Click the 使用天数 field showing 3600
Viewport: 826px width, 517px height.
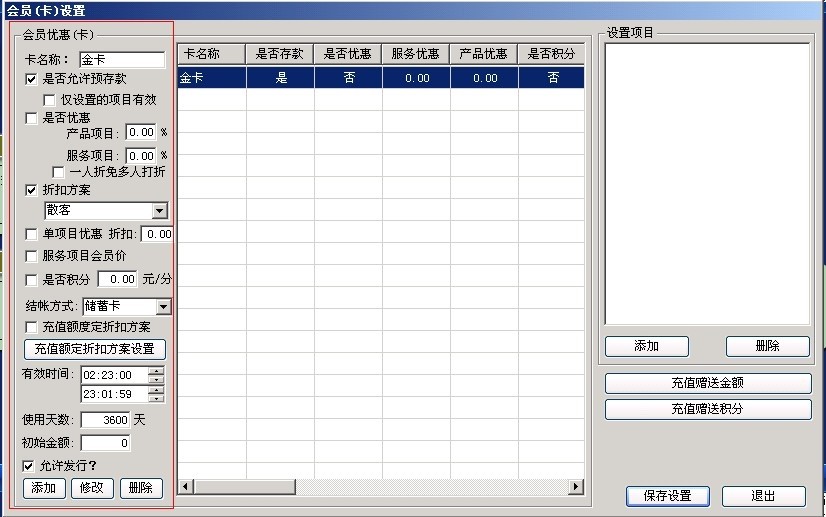(105, 420)
